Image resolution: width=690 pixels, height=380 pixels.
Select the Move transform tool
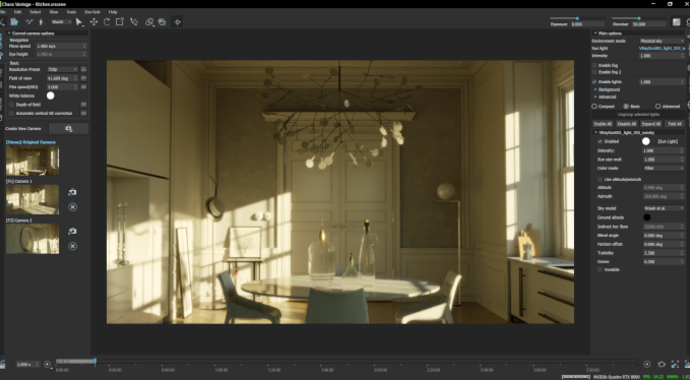[93, 22]
